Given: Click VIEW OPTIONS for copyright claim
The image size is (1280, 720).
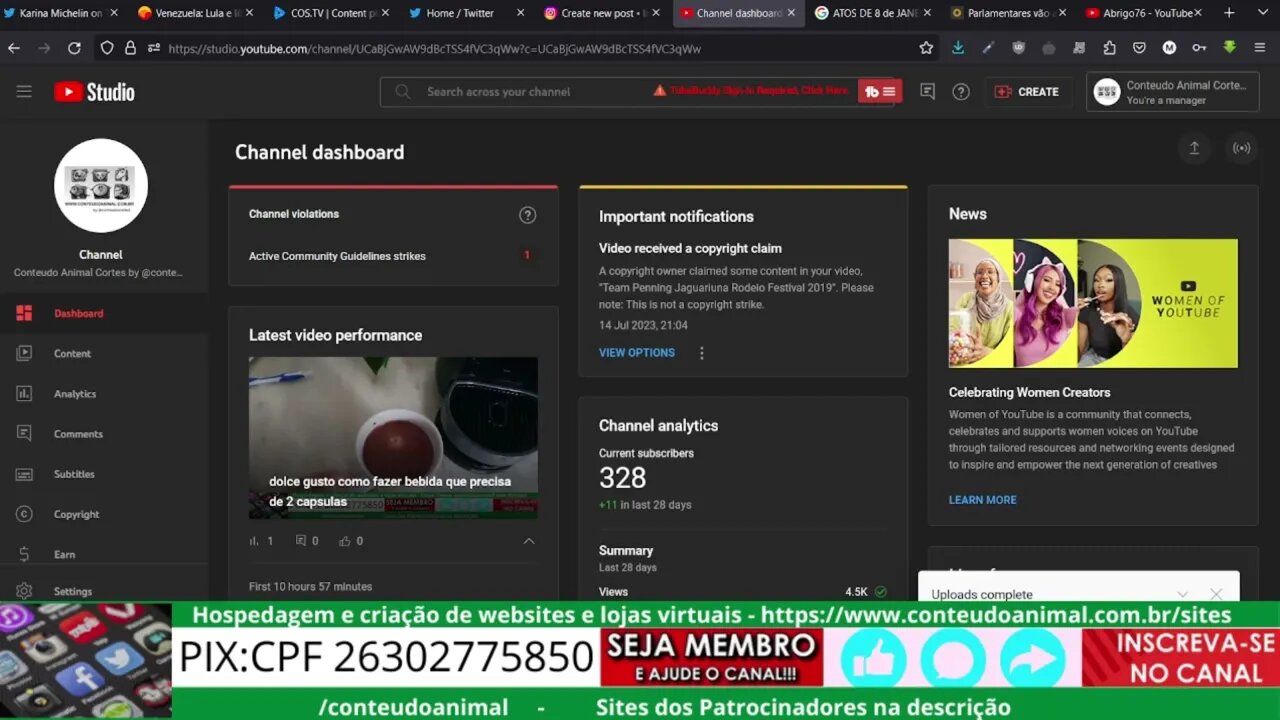Looking at the screenshot, I should tap(637, 353).
